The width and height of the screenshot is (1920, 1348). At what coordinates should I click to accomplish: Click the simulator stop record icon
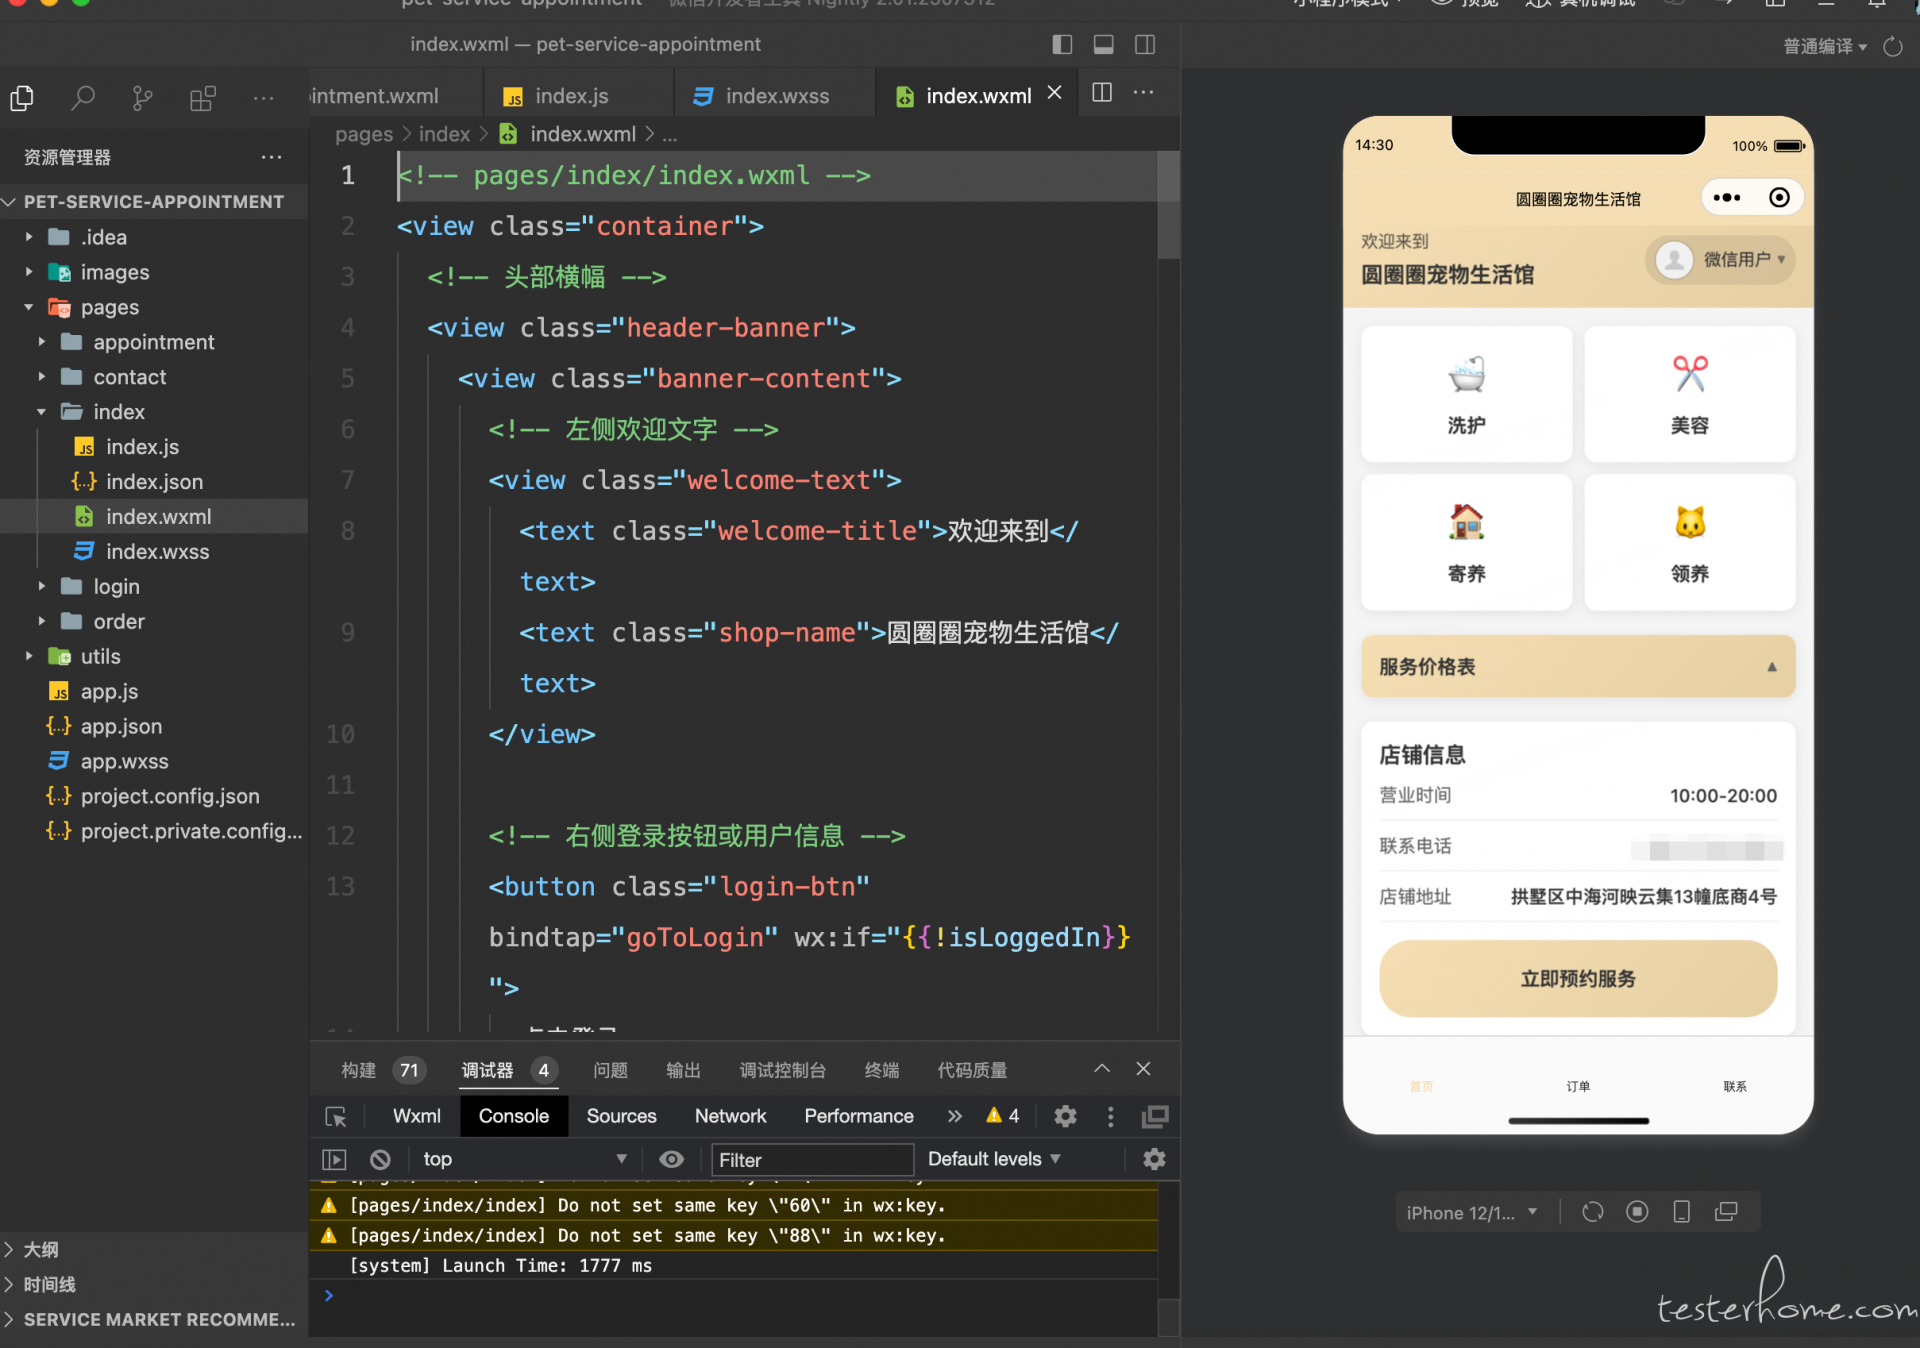(x=1637, y=1212)
